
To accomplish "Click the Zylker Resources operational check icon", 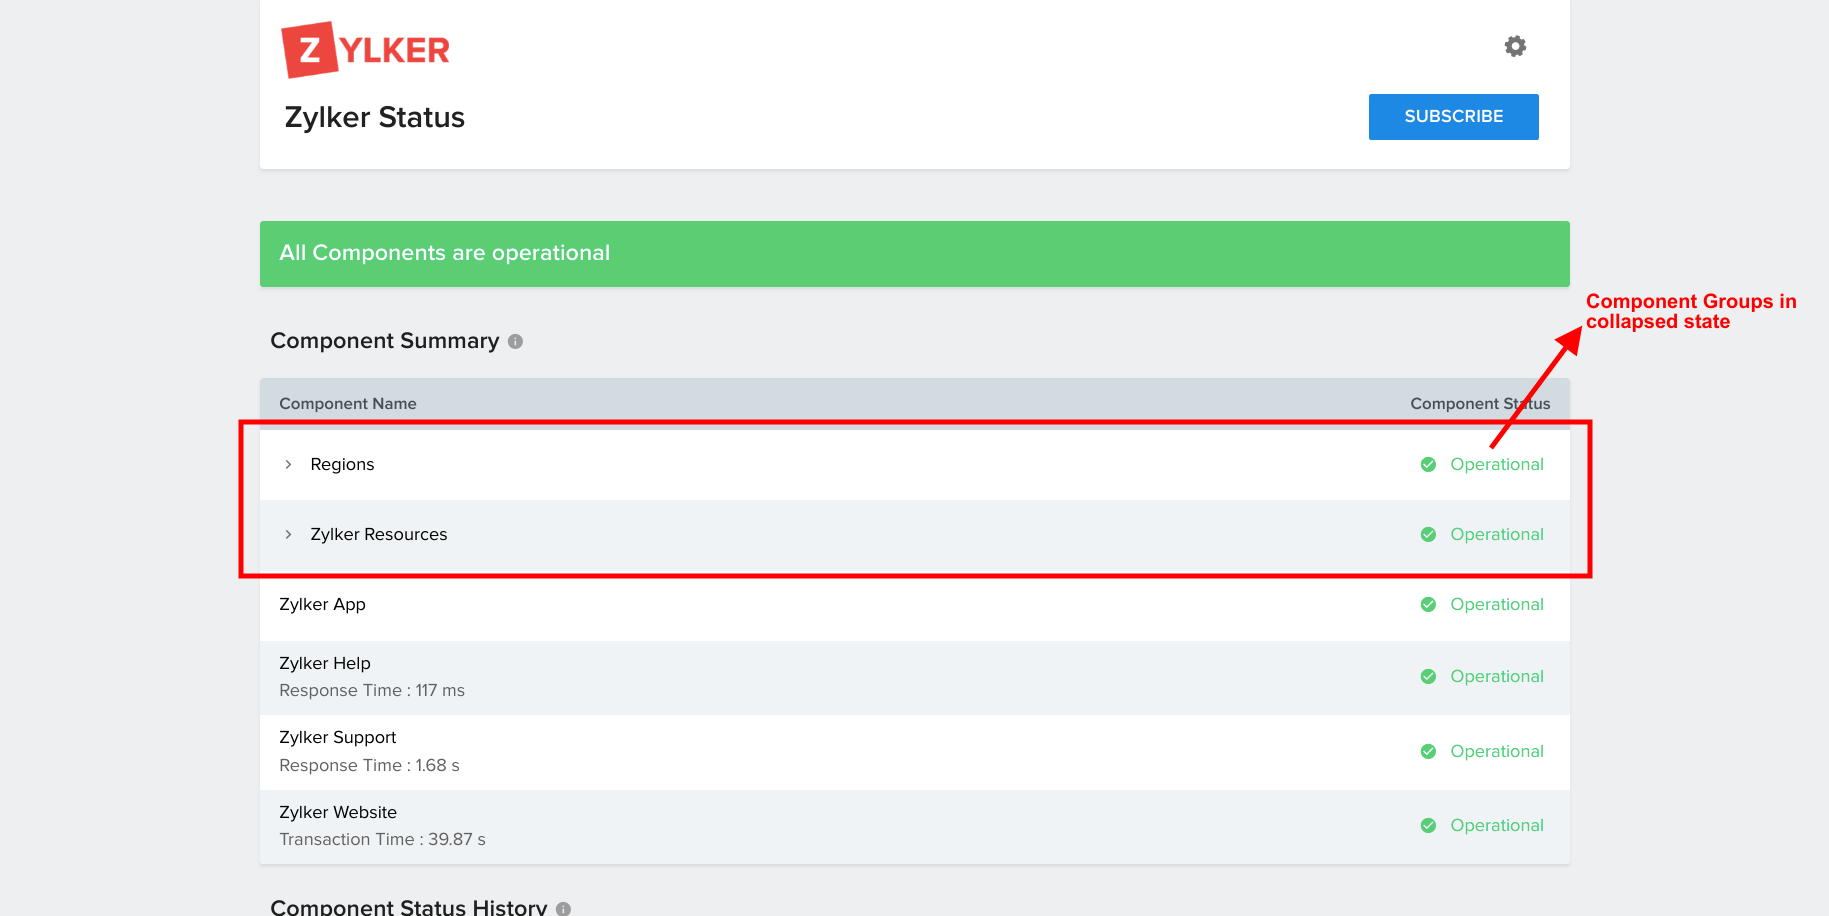I will 1428,534.
